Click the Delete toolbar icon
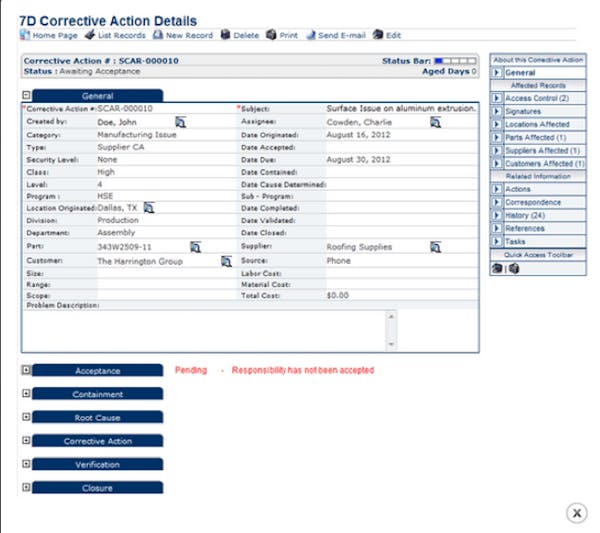Image resolution: width=600 pixels, height=533 pixels. (226, 35)
